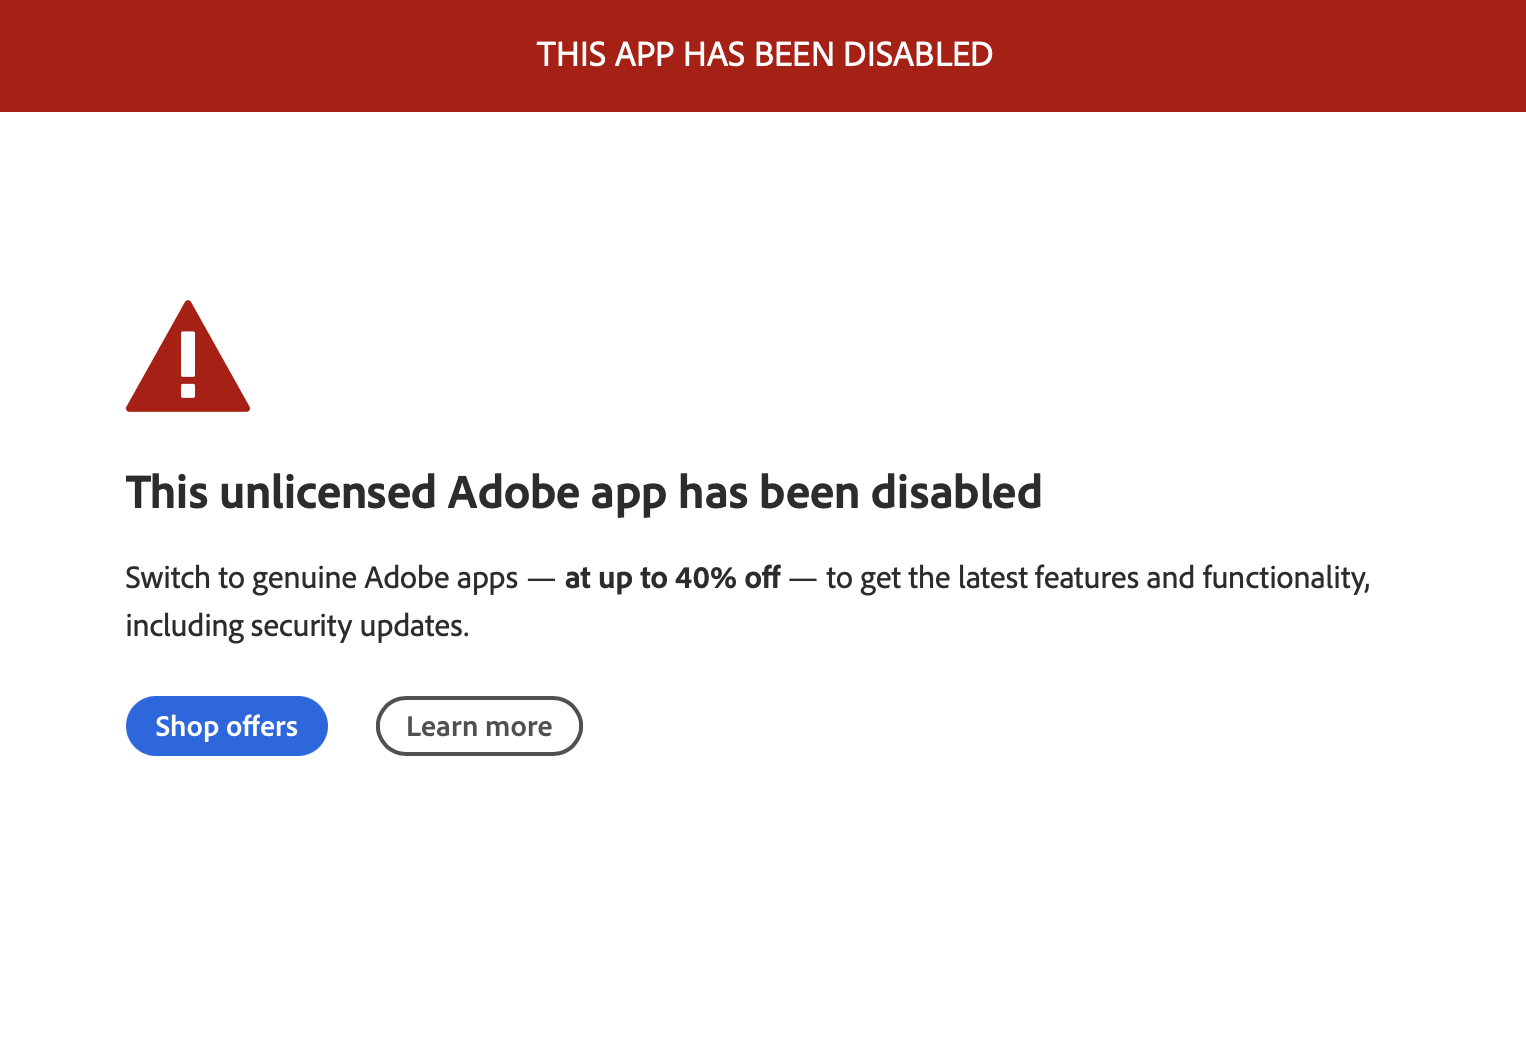Click the text 'Switch to genuine Adobe apps'
The image size is (1526, 1052).
[x=321, y=578]
